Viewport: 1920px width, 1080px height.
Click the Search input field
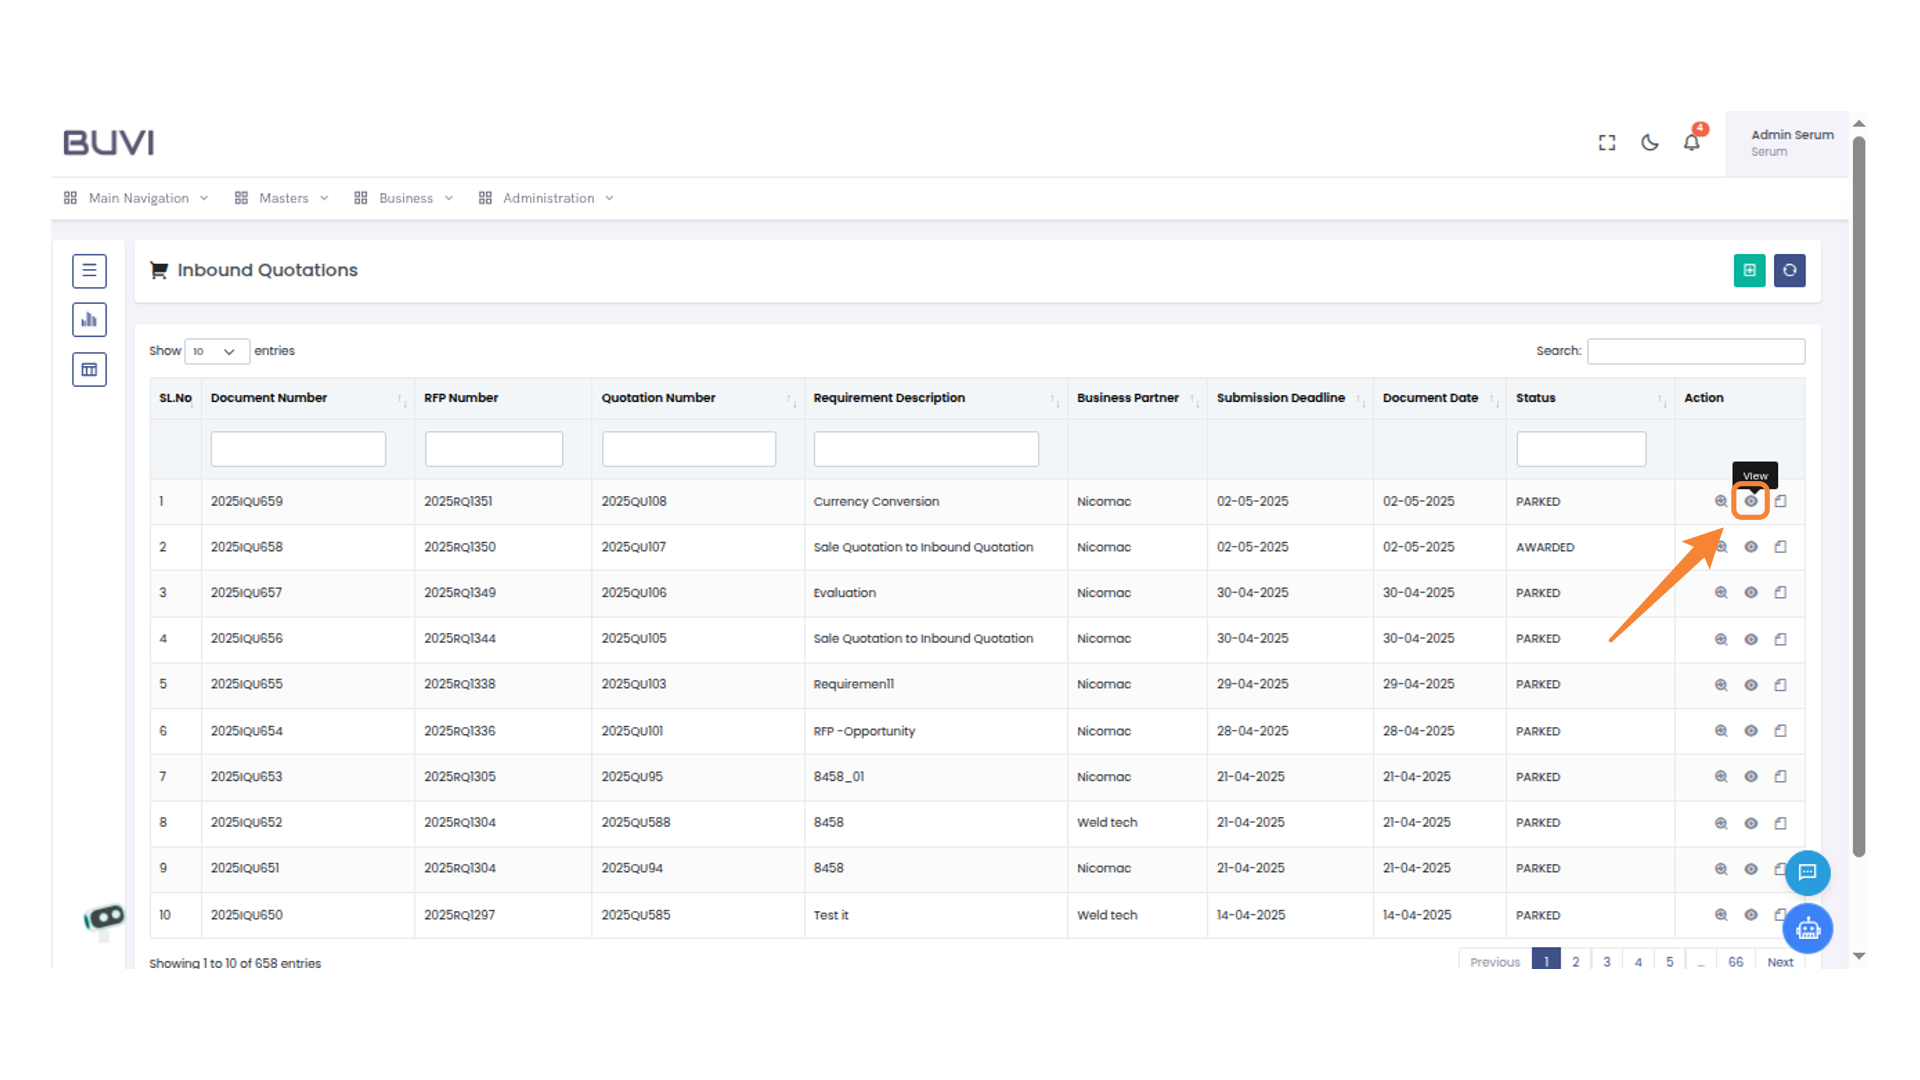1695,351
